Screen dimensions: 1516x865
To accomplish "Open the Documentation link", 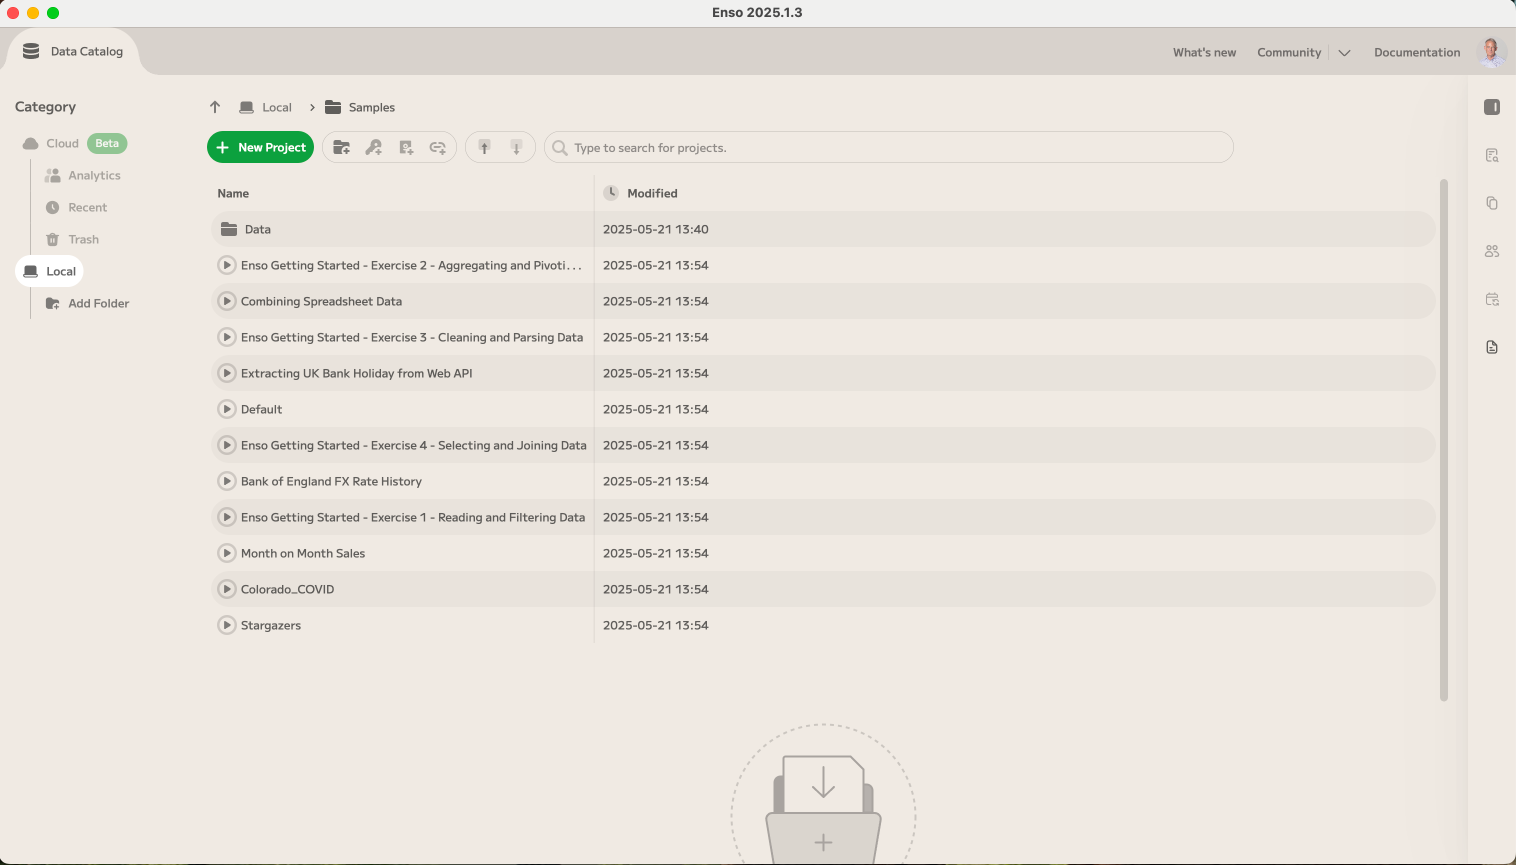I will click(x=1417, y=53).
